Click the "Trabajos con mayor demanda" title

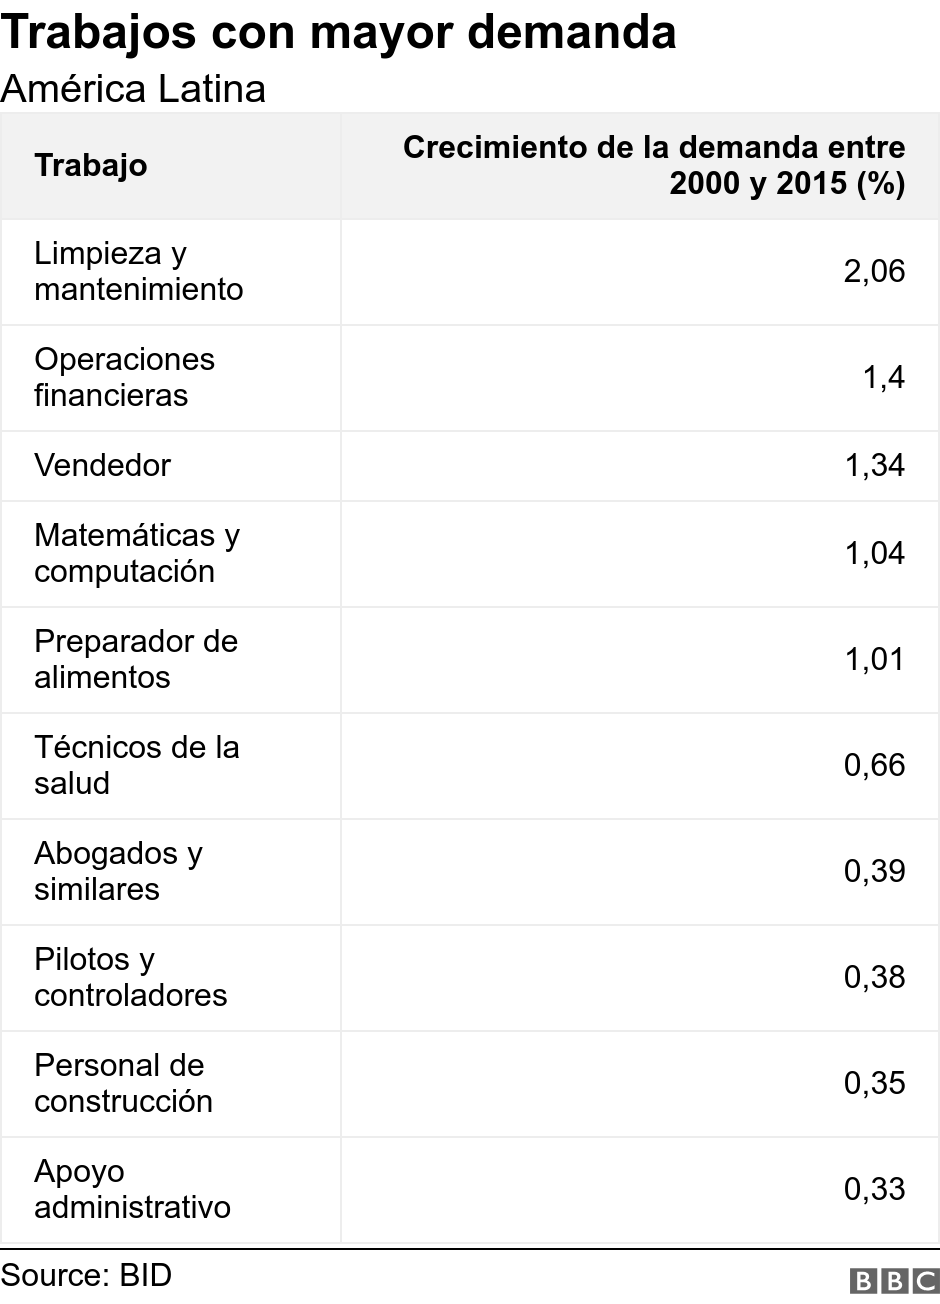point(339,32)
